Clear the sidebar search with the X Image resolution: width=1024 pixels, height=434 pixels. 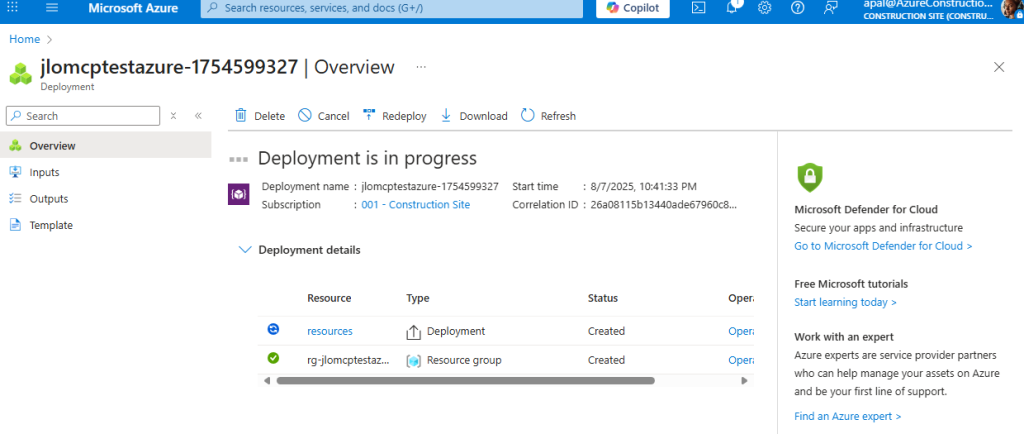click(174, 116)
